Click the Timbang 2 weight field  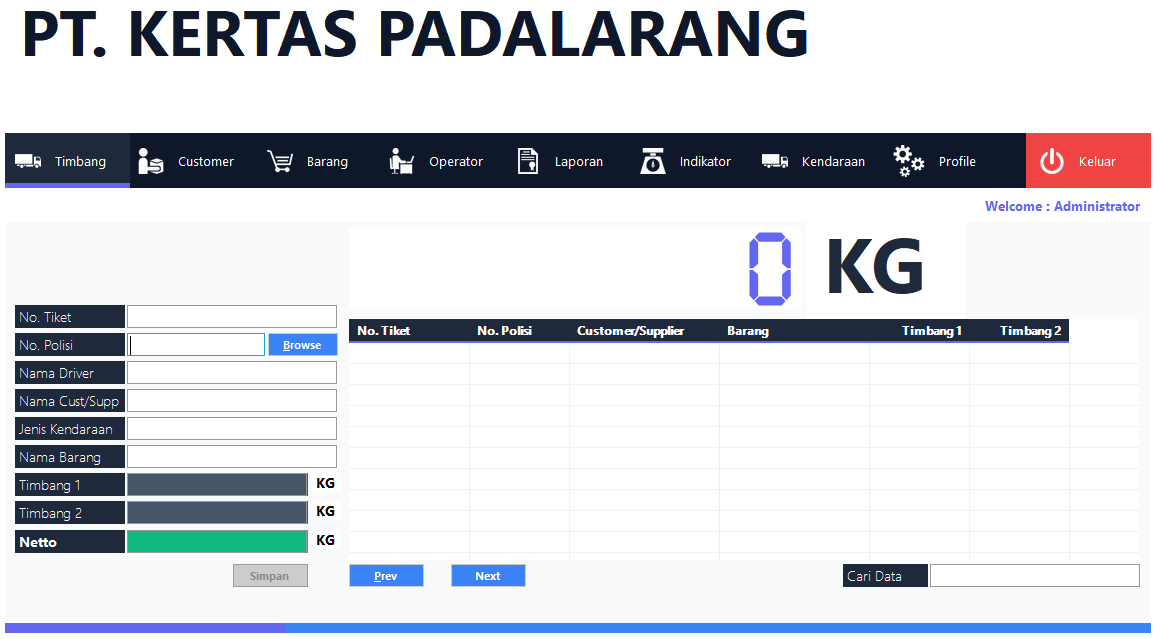tap(218, 513)
